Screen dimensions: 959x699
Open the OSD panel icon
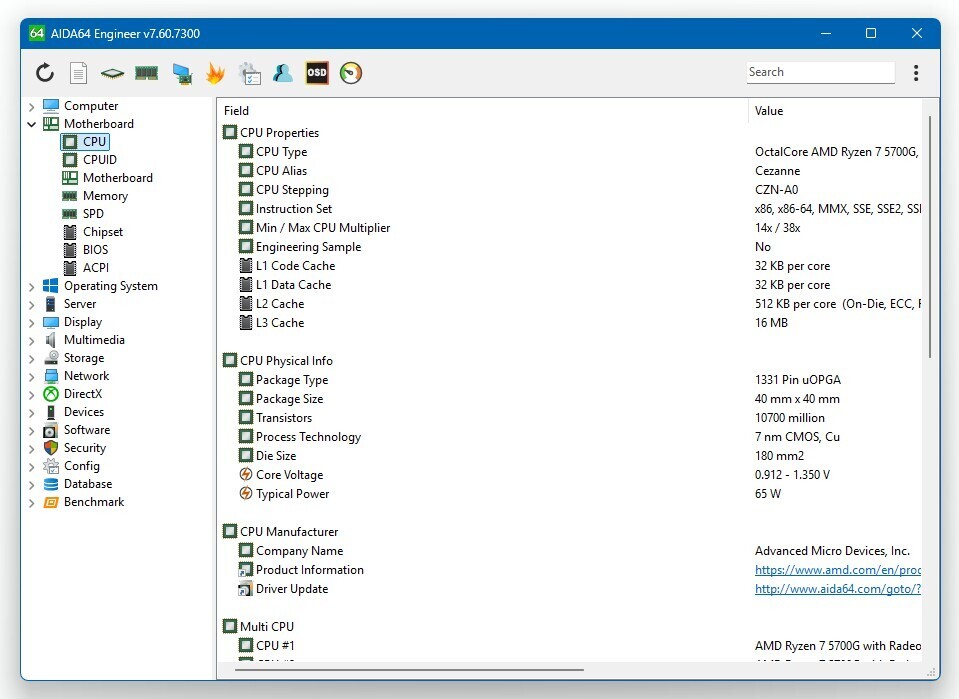[317, 73]
